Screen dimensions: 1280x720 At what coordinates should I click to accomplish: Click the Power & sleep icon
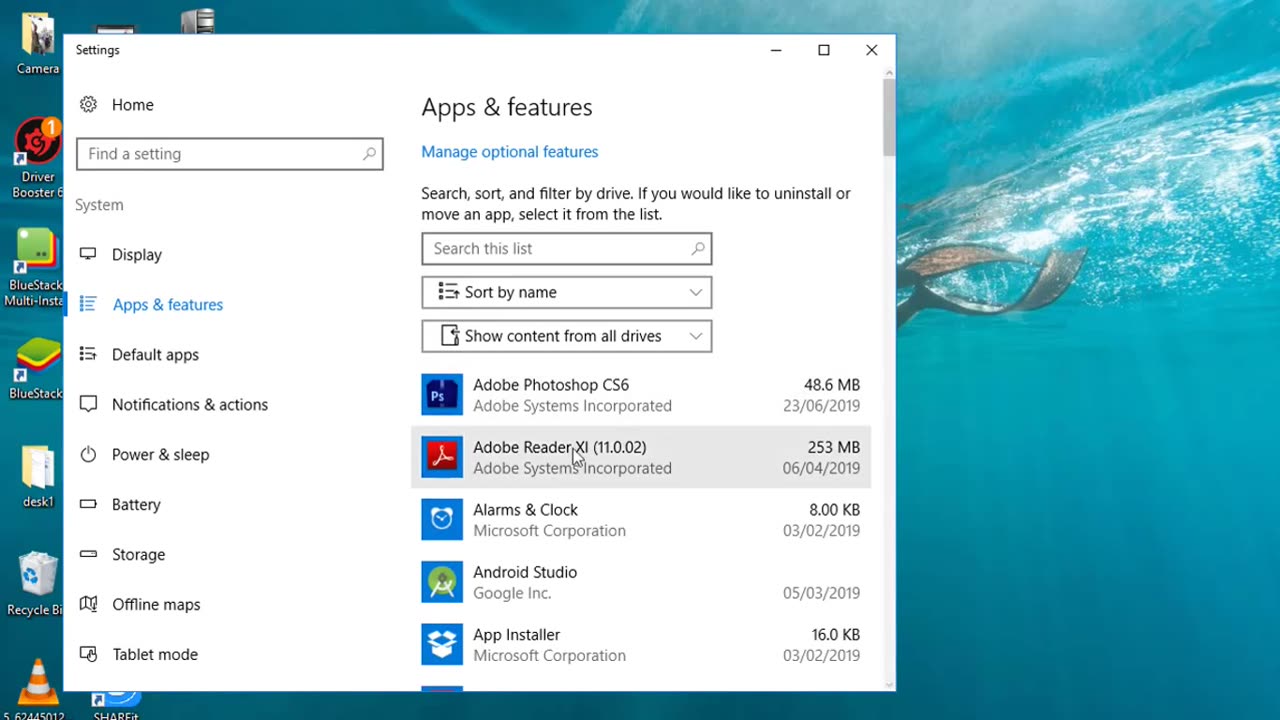(x=88, y=454)
